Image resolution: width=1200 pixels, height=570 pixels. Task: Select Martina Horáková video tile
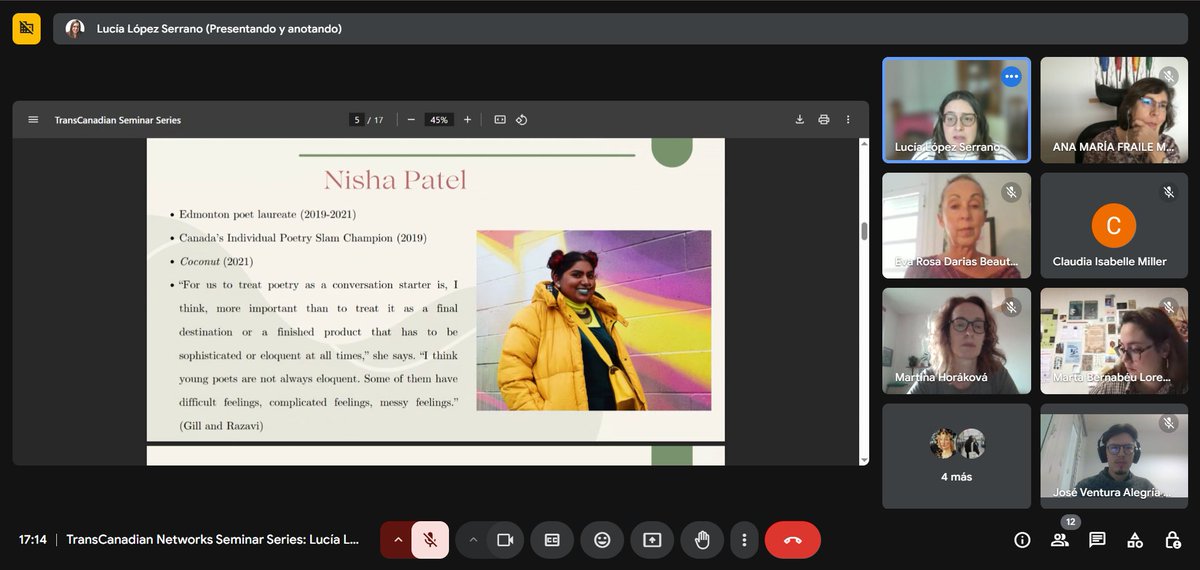[956, 341]
